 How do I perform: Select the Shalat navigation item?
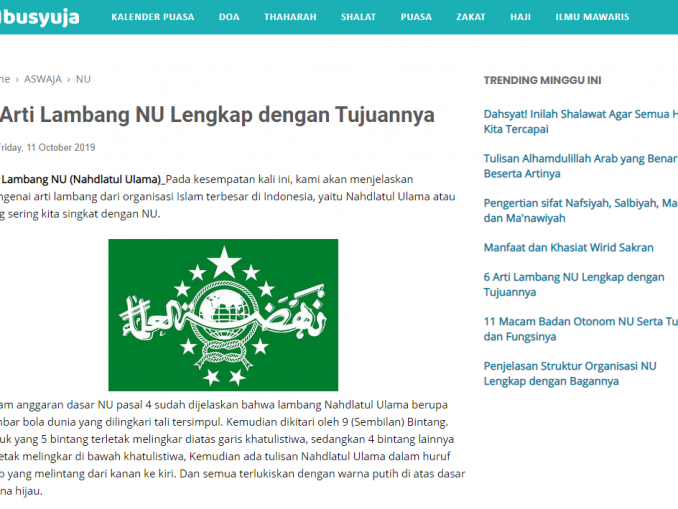tap(358, 17)
